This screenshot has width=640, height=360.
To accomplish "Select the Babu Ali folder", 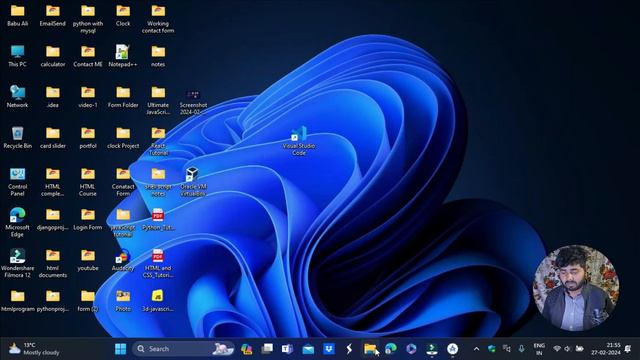I will [x=17, y=16].
